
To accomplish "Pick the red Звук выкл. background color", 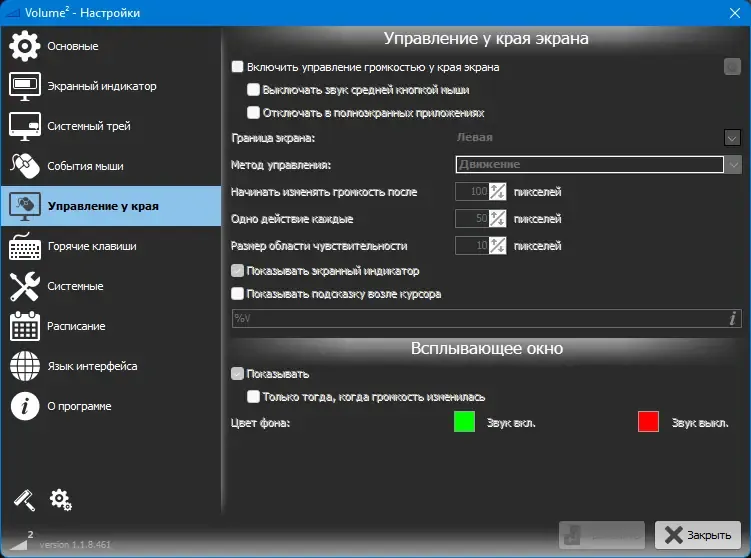I will 648,421.
